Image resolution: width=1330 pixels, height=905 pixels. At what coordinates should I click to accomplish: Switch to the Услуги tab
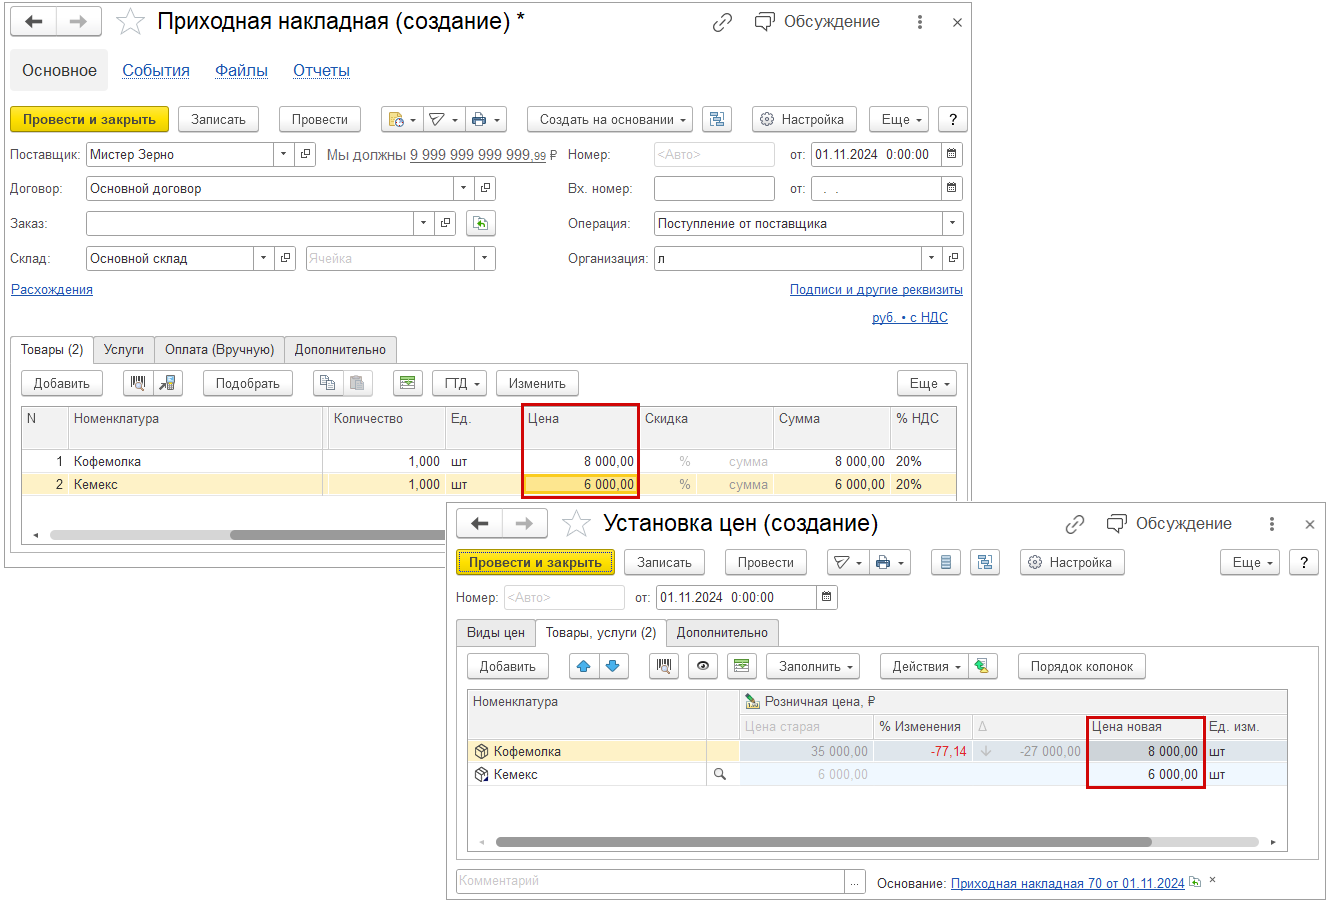coord(124,349)
